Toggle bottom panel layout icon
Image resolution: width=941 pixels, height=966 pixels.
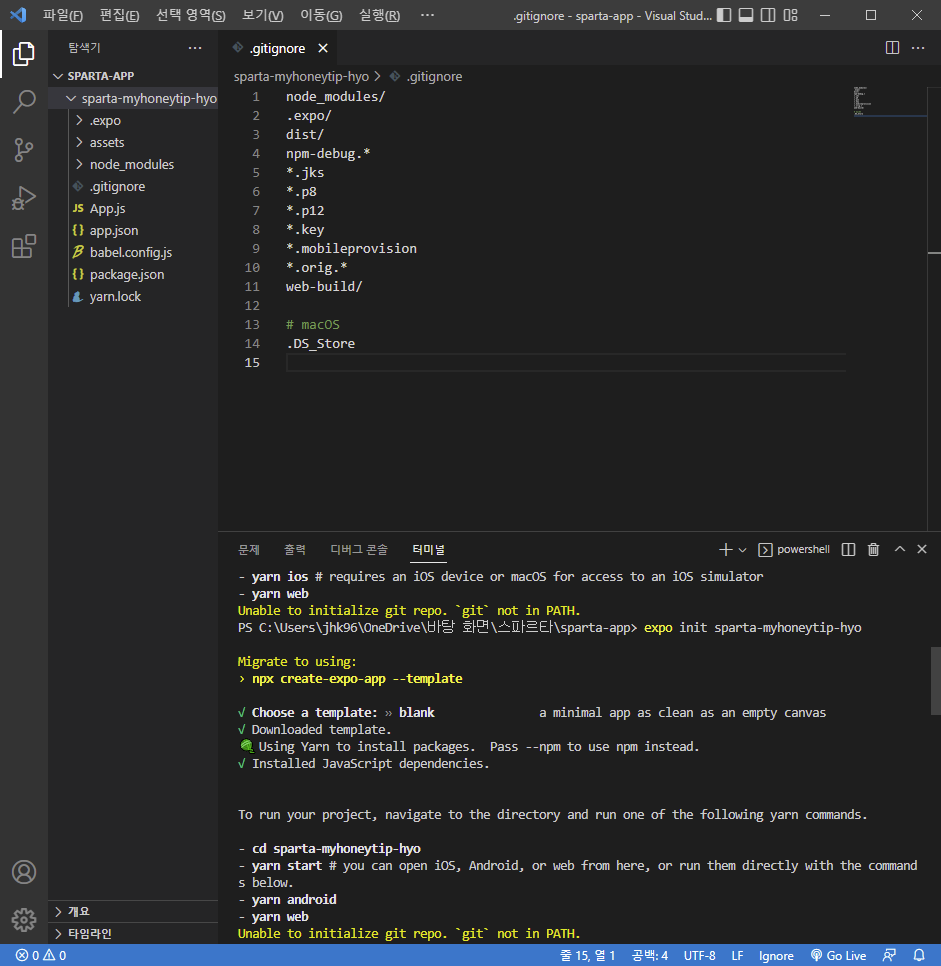pos(746,15)
